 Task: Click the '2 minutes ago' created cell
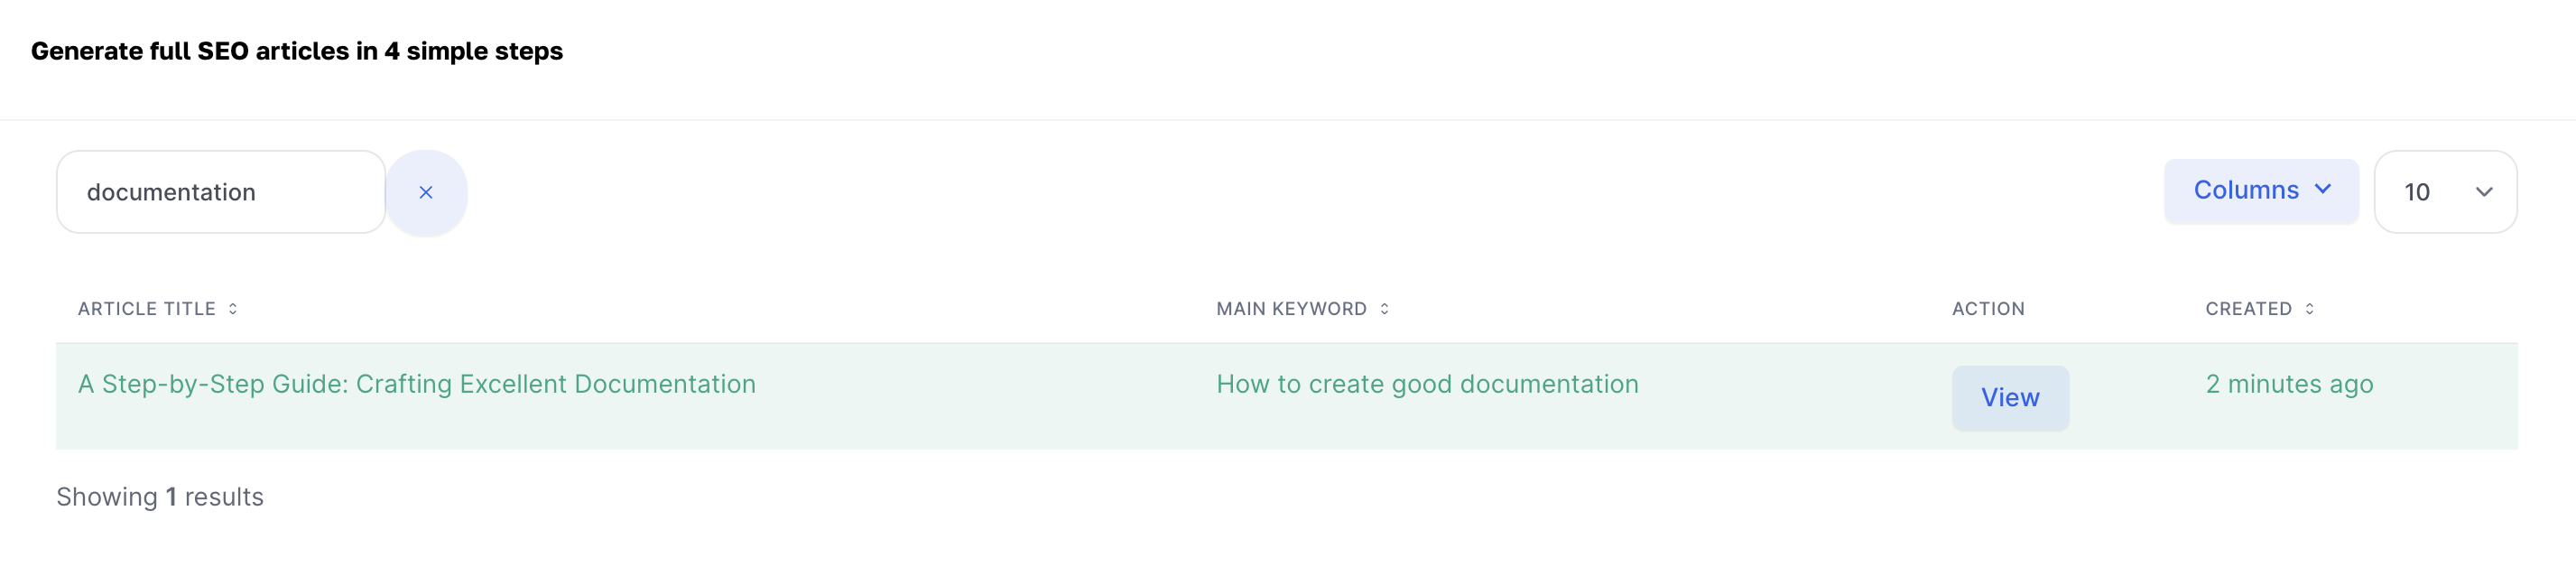[2289, 384]
